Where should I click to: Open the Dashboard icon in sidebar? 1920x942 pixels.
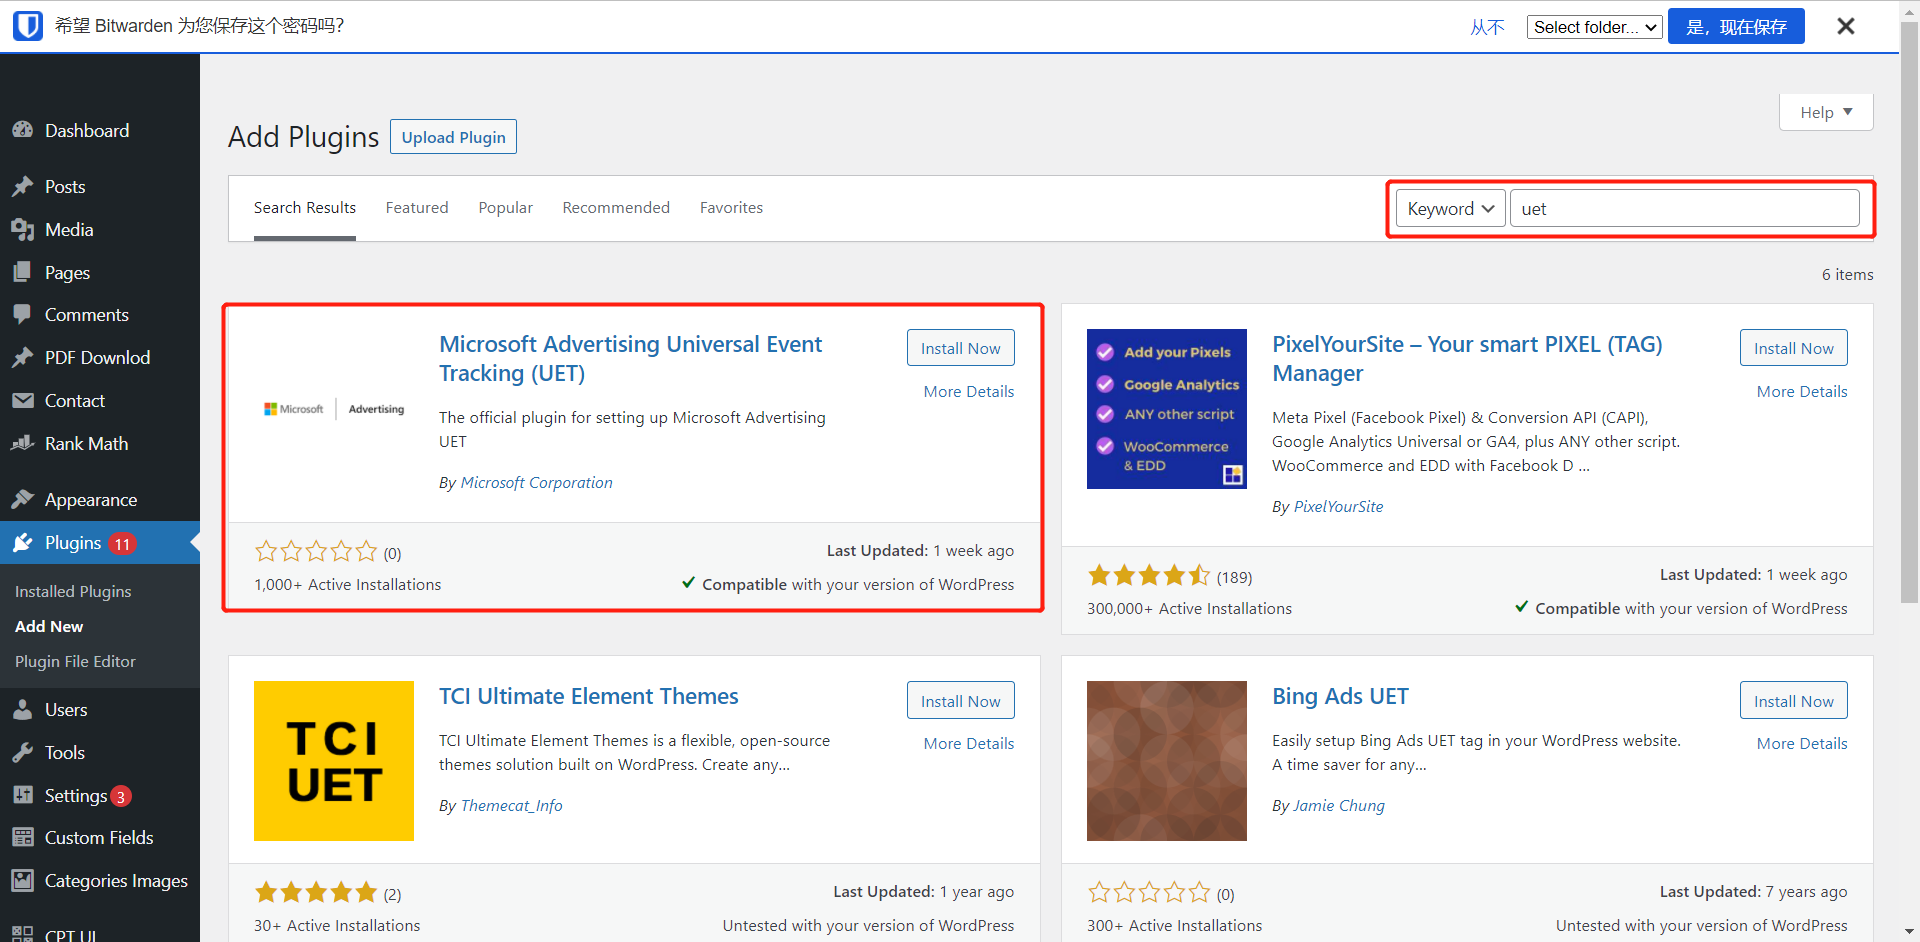(23, 130)
